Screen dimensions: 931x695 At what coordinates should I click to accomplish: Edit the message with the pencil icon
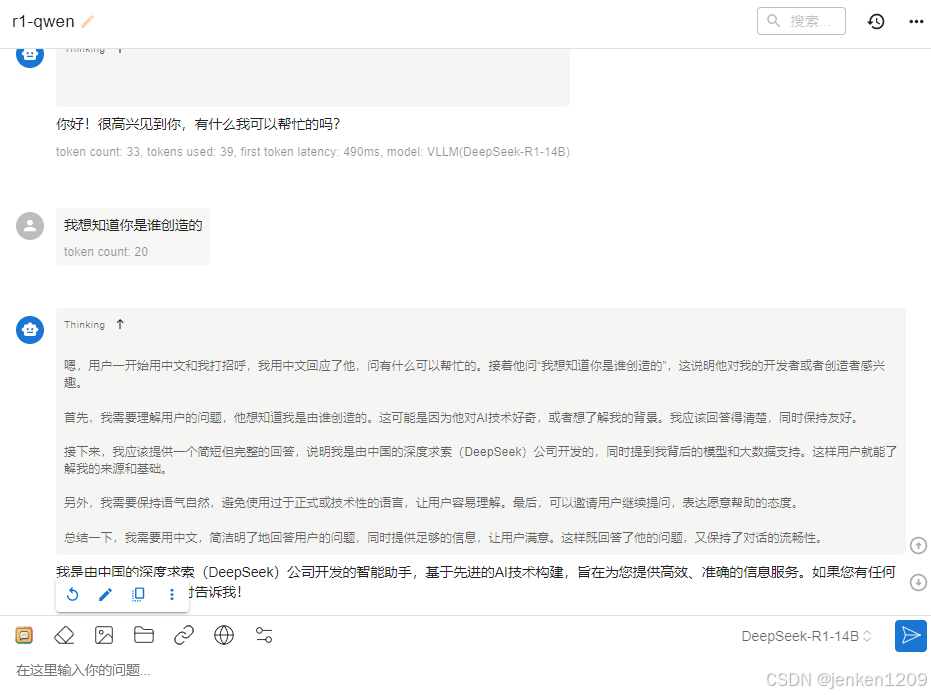105,594
